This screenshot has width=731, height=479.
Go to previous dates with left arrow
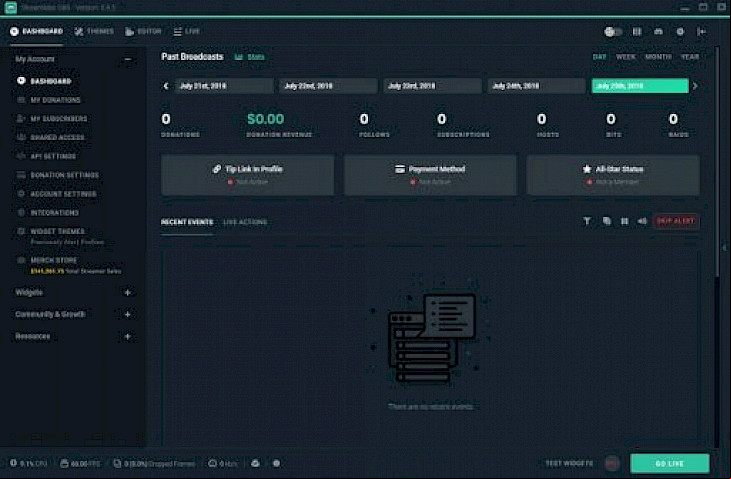[166, 86]
